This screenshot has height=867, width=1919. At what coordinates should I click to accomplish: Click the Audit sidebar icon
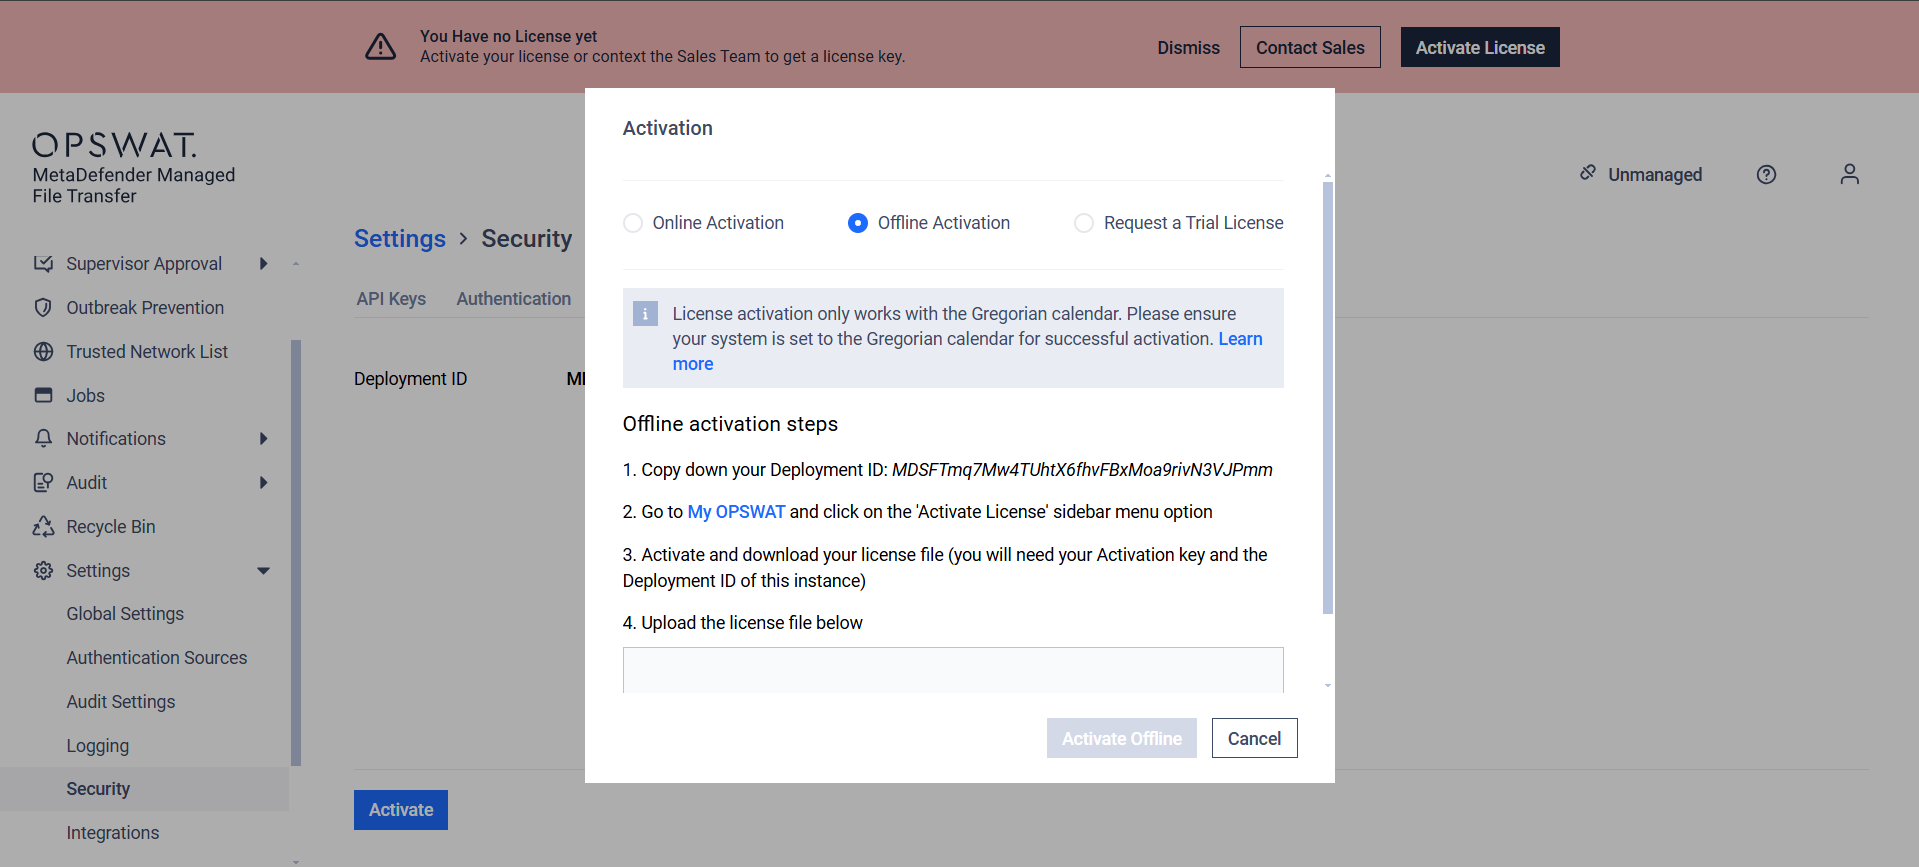tap(43, 483)
